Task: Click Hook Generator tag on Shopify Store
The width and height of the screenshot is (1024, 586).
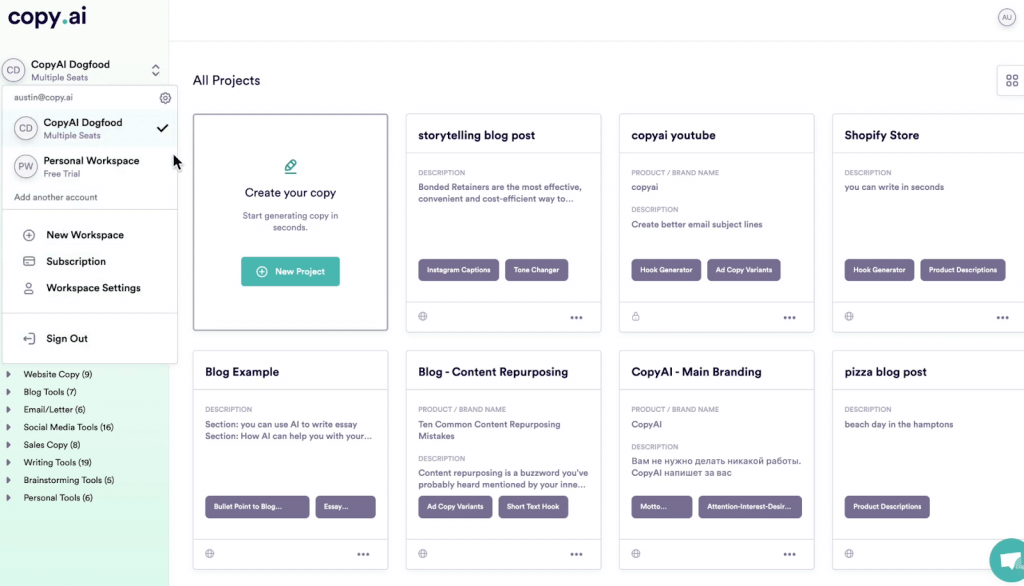Action: click(x=879, y=270)
